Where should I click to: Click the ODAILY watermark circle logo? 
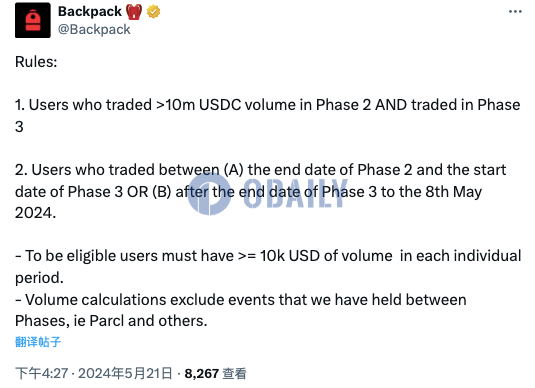point(209,194)
